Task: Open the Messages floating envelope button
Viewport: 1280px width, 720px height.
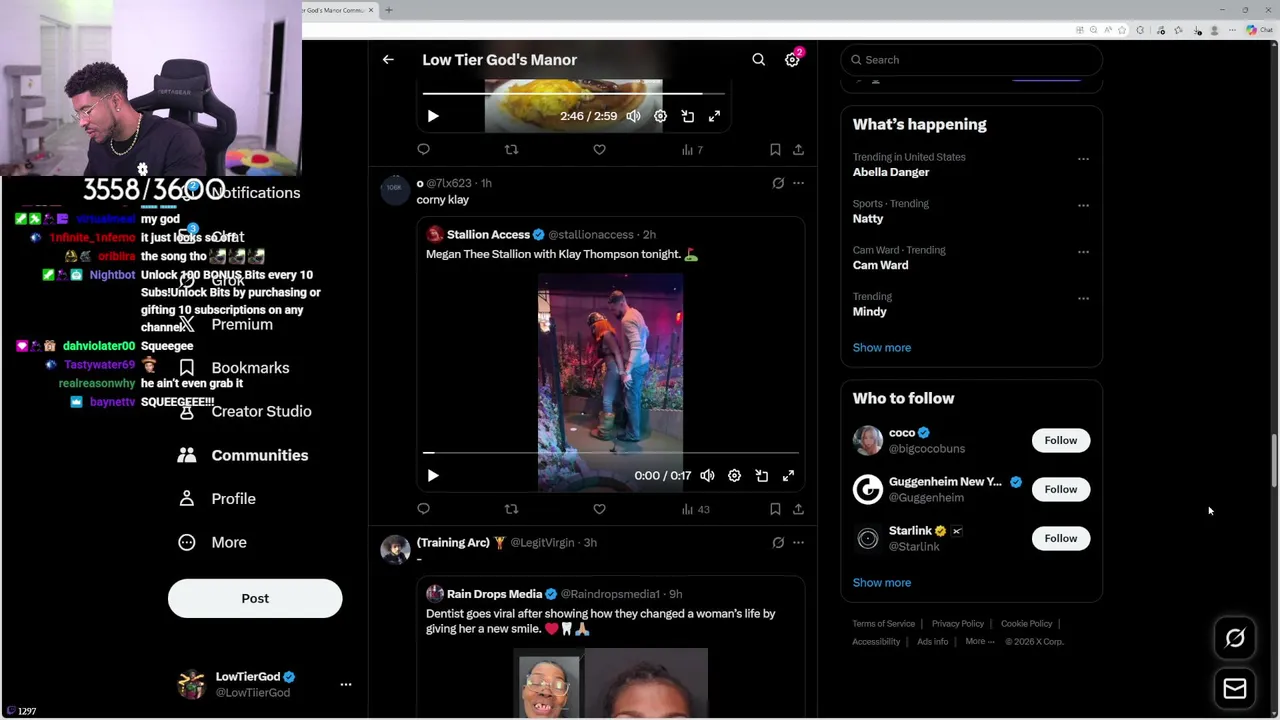Action: [1235, 689]
